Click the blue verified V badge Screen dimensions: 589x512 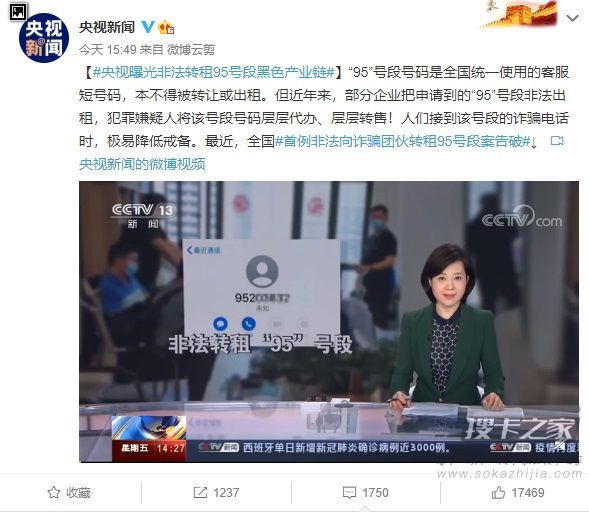coord(148,27)
